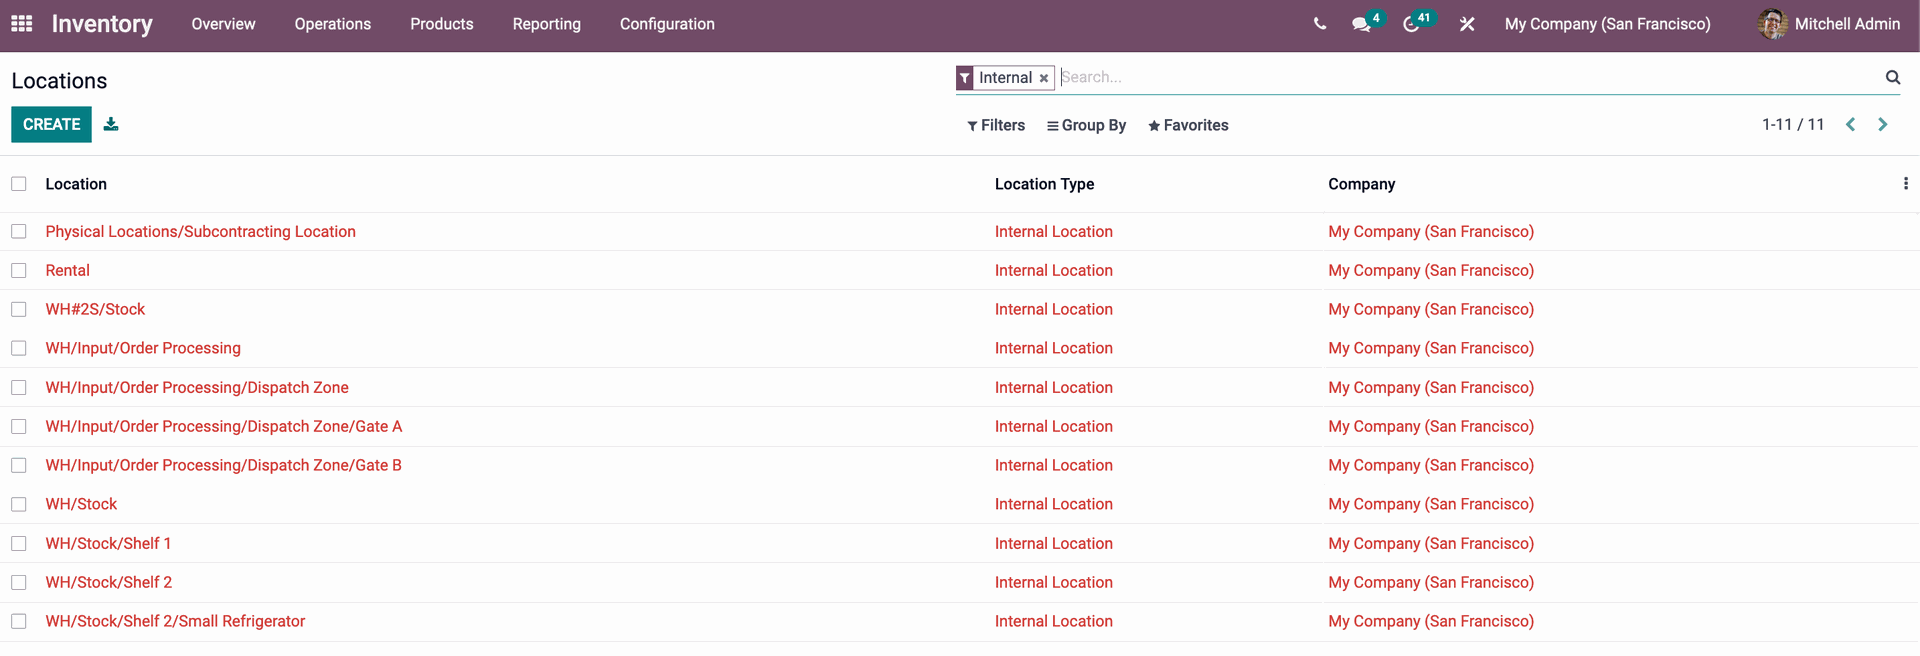The image size is (1920, 656).
Task: Open the Filters dropdown
Action: click(x=996, y=125)
